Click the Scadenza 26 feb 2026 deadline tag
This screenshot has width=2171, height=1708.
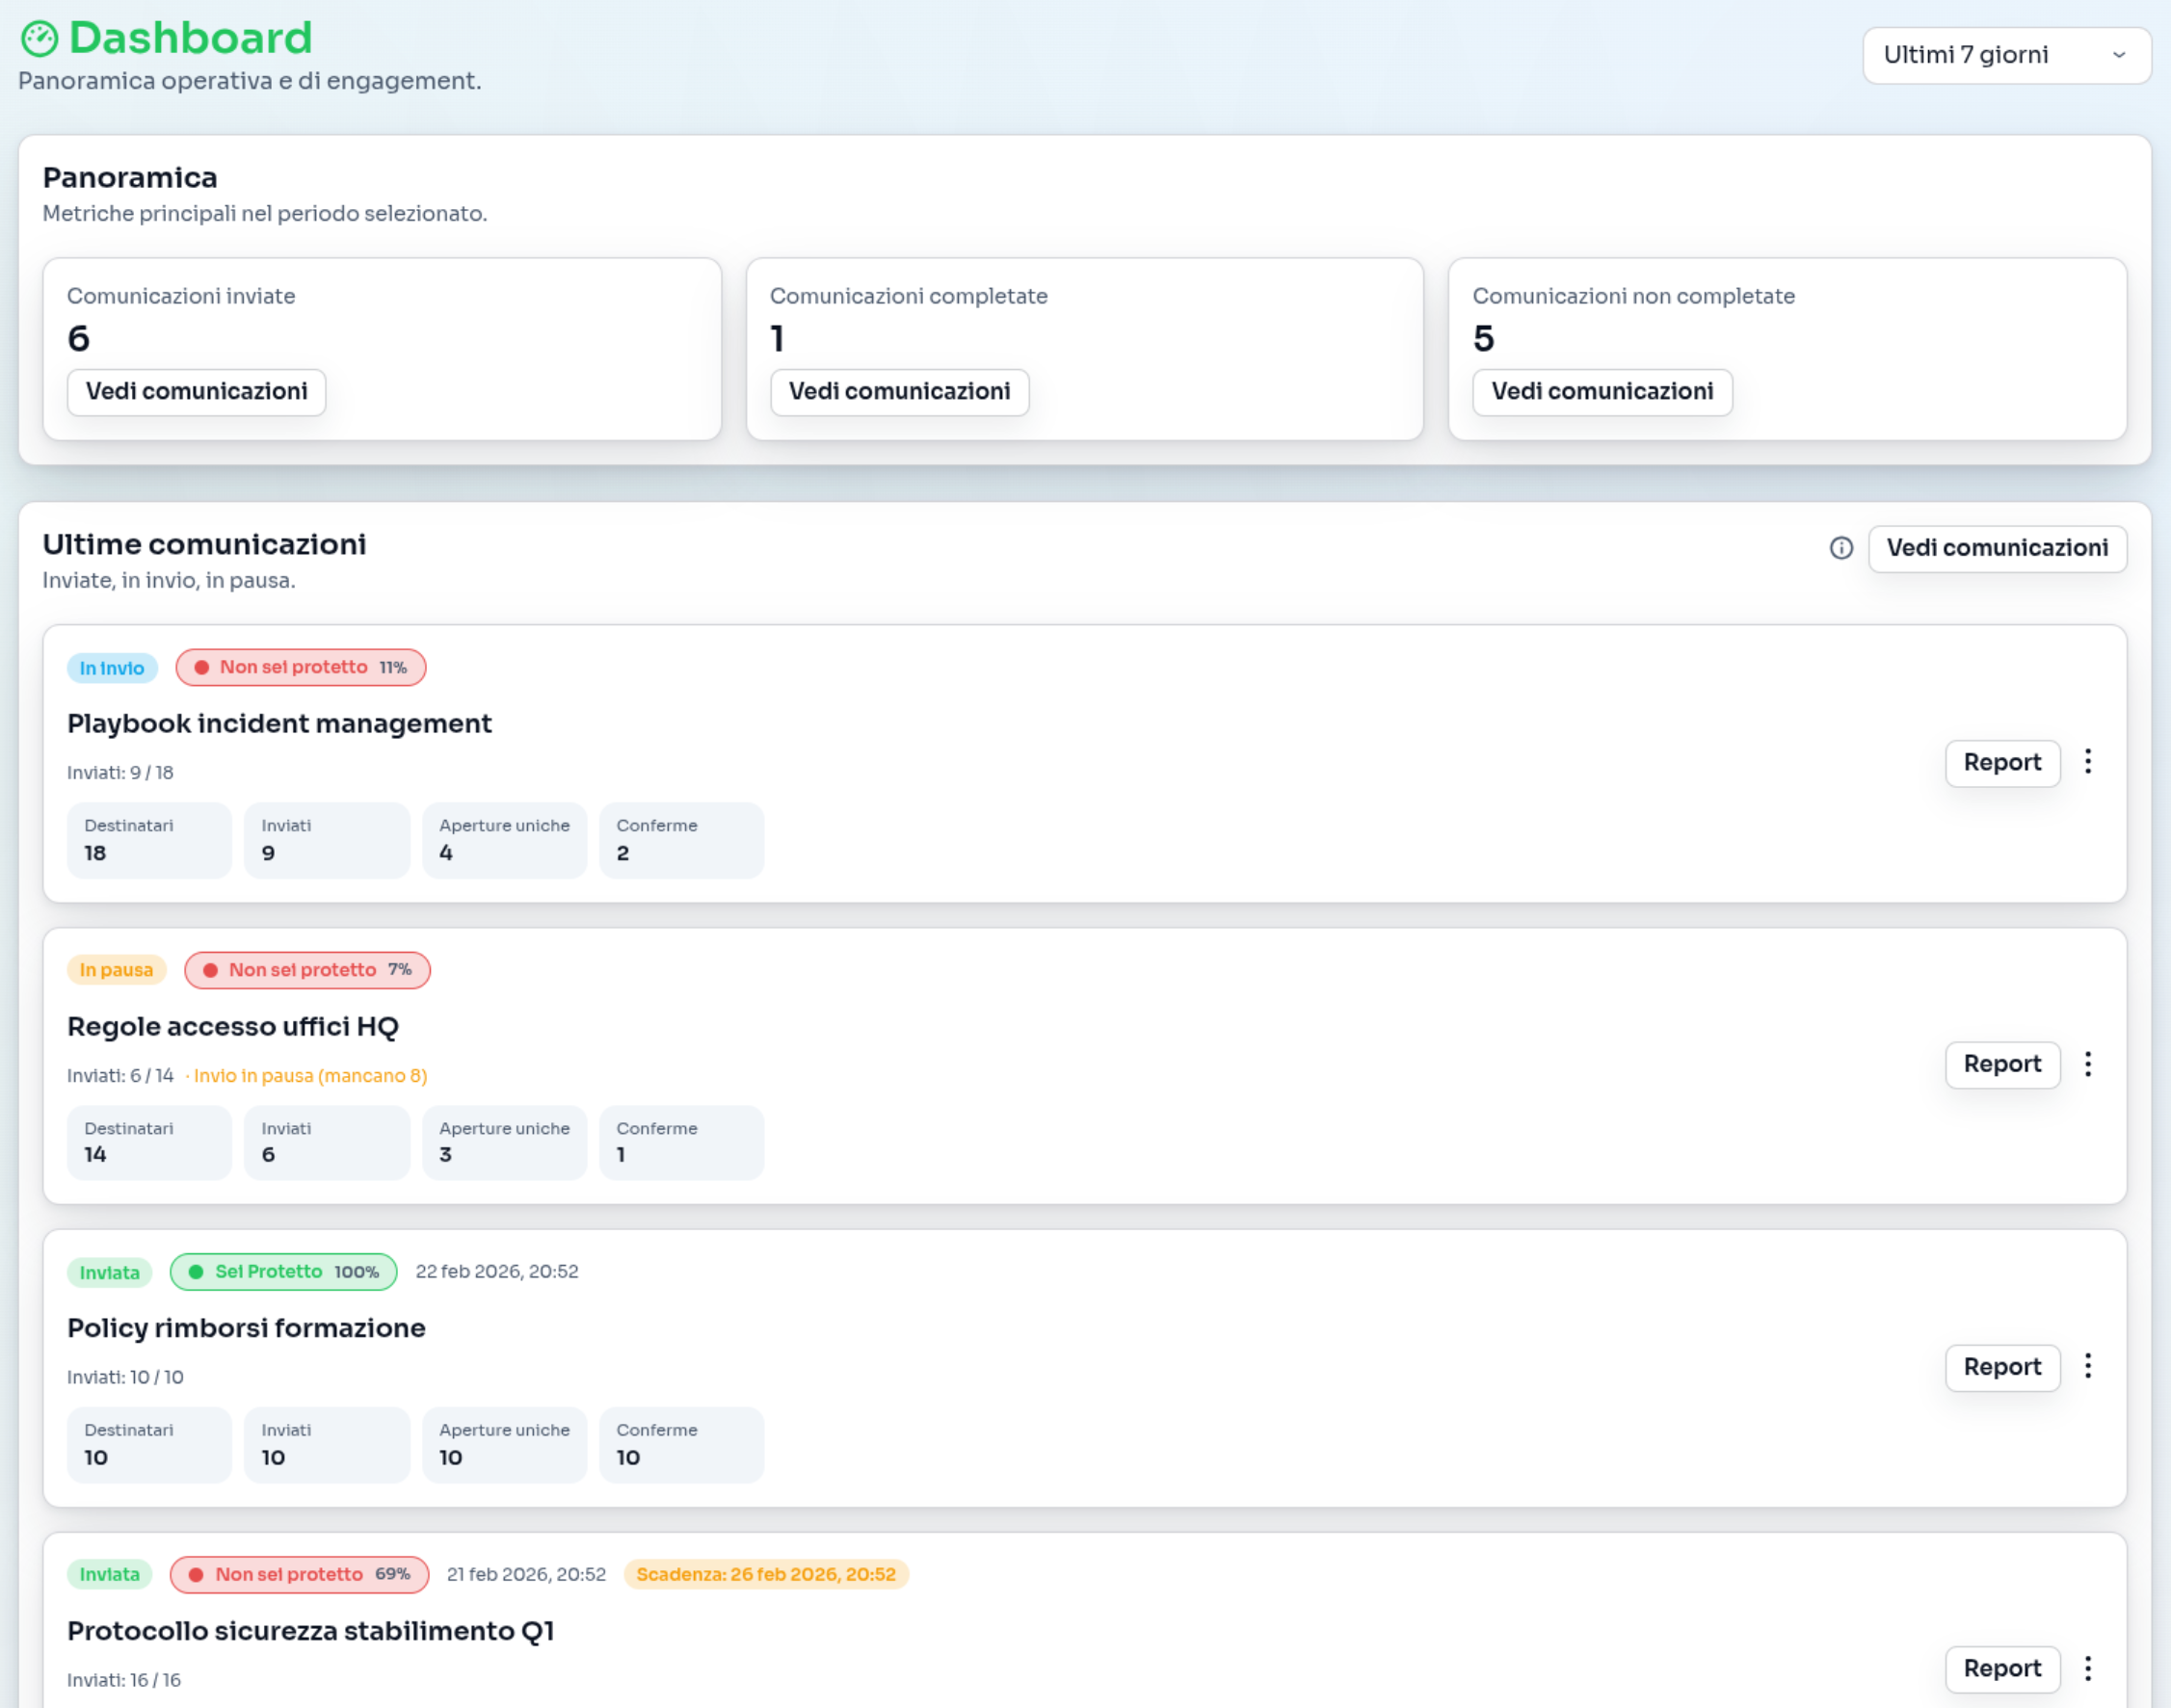766,1574
